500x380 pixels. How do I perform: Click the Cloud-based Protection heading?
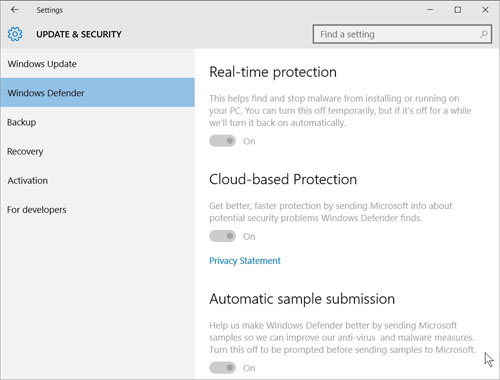pyautogui.click(x=283, y=179)
